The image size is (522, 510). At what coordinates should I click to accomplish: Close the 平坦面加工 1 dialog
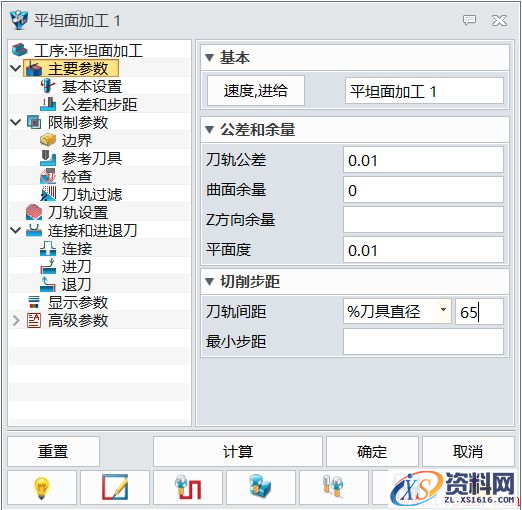pos(499,21)
